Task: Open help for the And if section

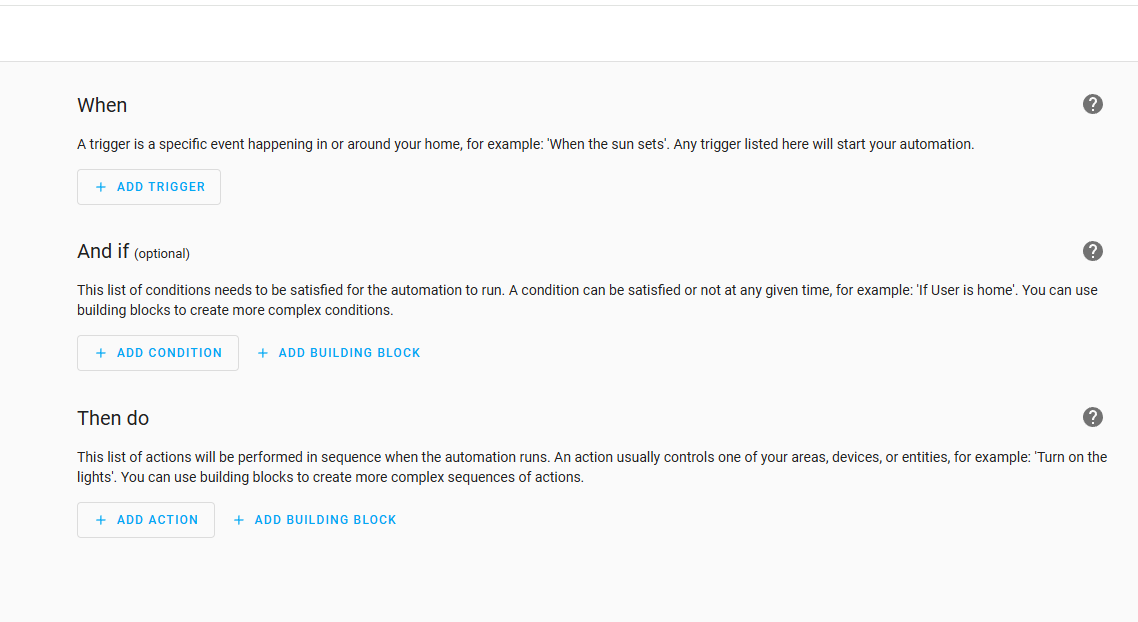Action: (1092, 251)
